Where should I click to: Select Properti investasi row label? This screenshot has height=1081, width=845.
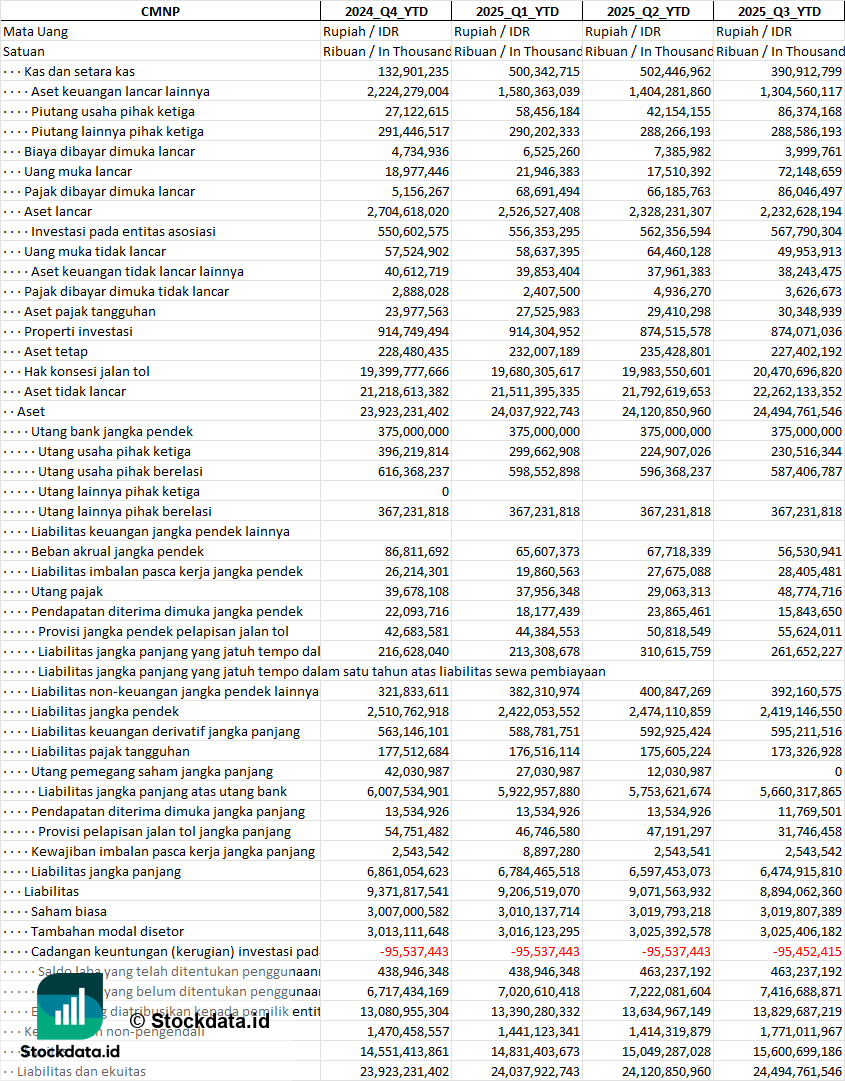click(x=79, y=332)
